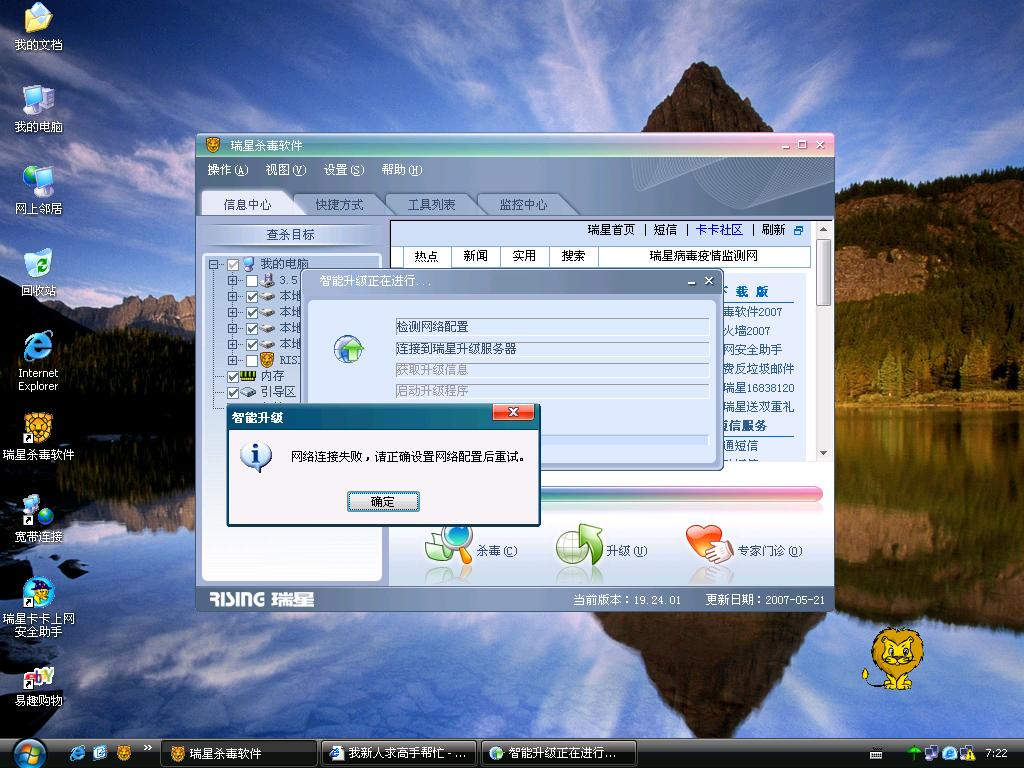1024x768 pixels.
Task: Open 回收站 recycle bin icon
Action: pos(39,272)
